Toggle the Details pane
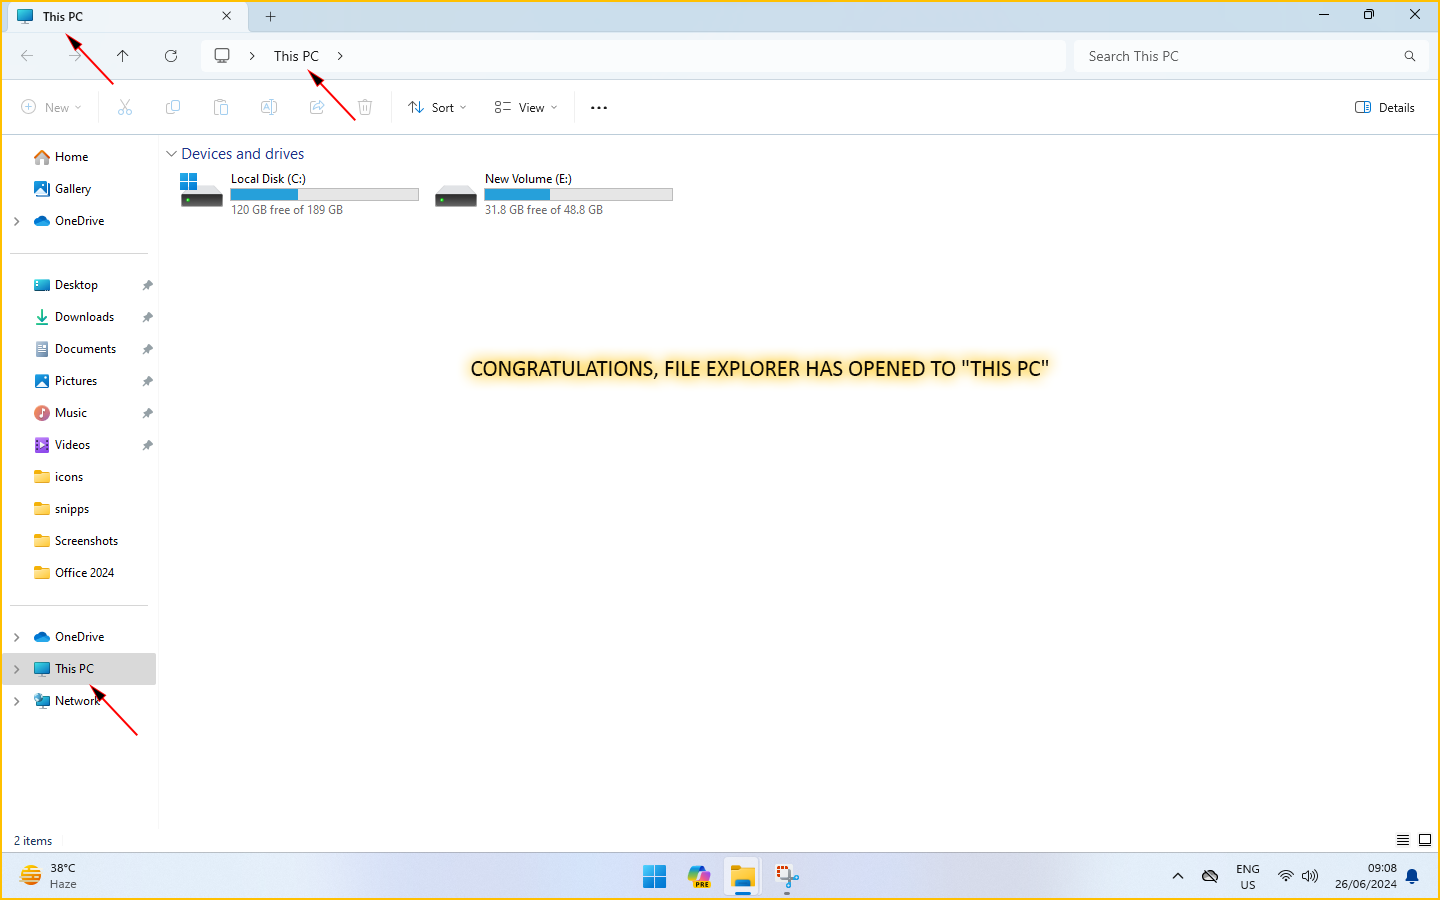1440x900 pixels. [1385, 108]
